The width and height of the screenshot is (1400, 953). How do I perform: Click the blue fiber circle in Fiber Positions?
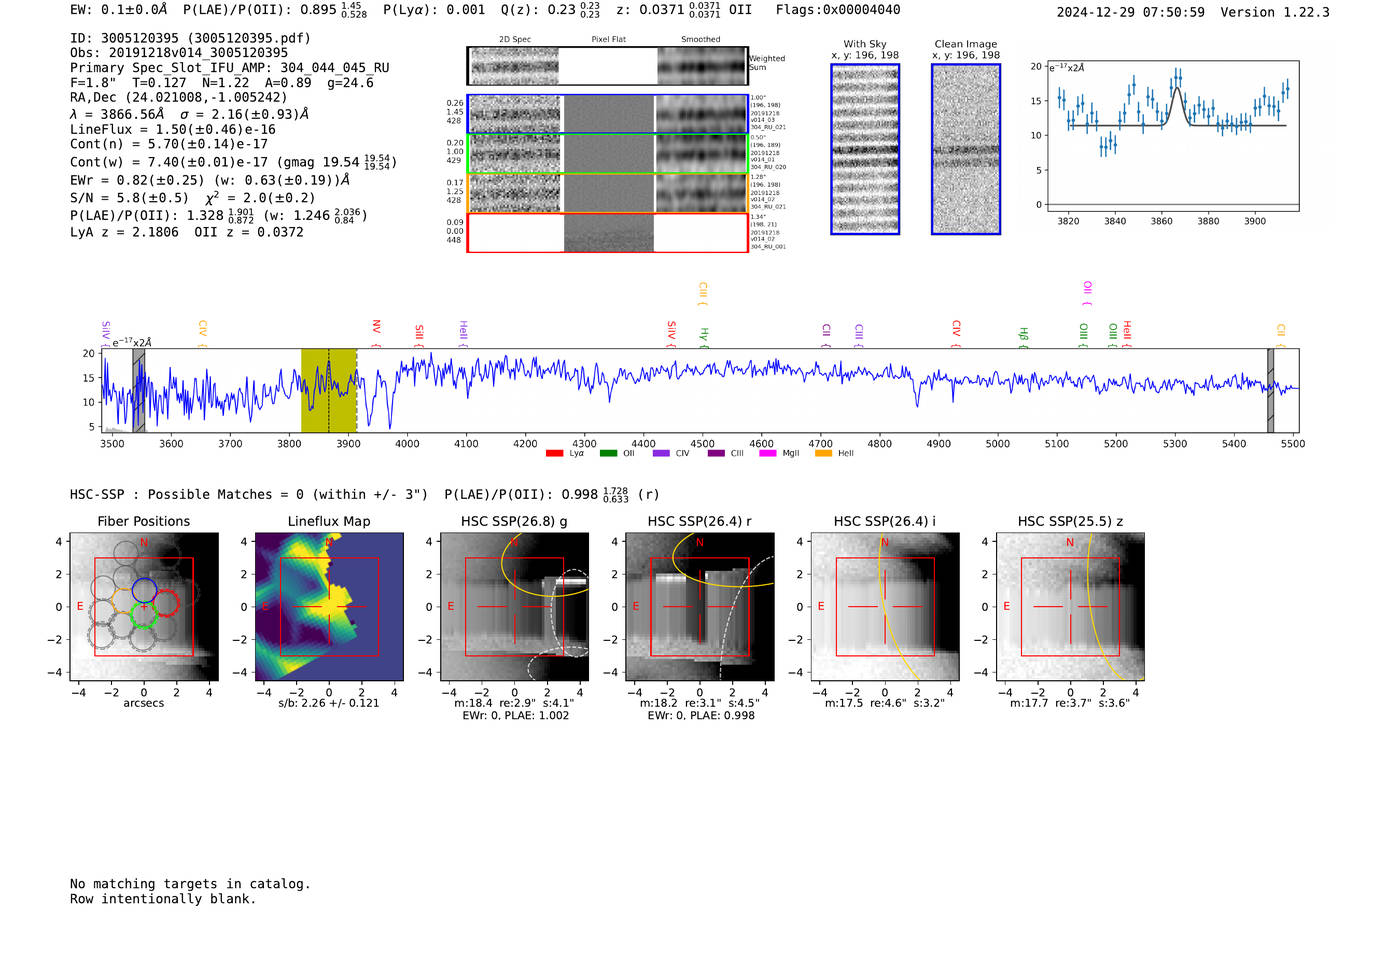coord(144,590)
